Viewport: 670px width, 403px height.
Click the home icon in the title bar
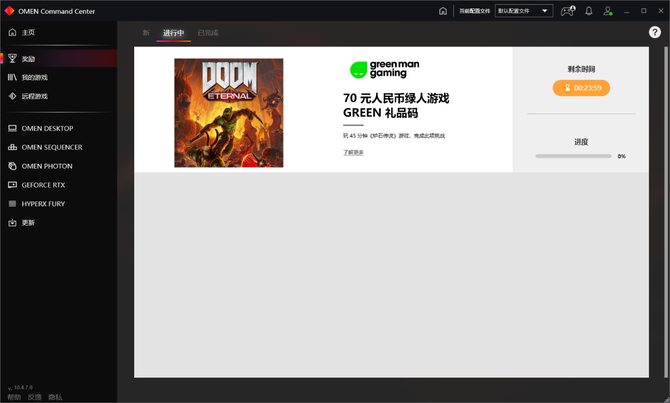tap(443, 11)
